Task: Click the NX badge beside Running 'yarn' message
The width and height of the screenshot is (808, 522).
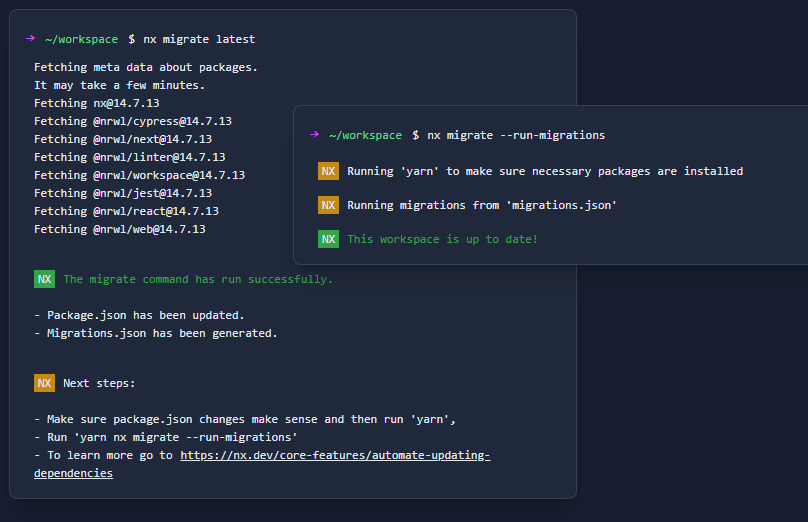Action: click(328, 171)
